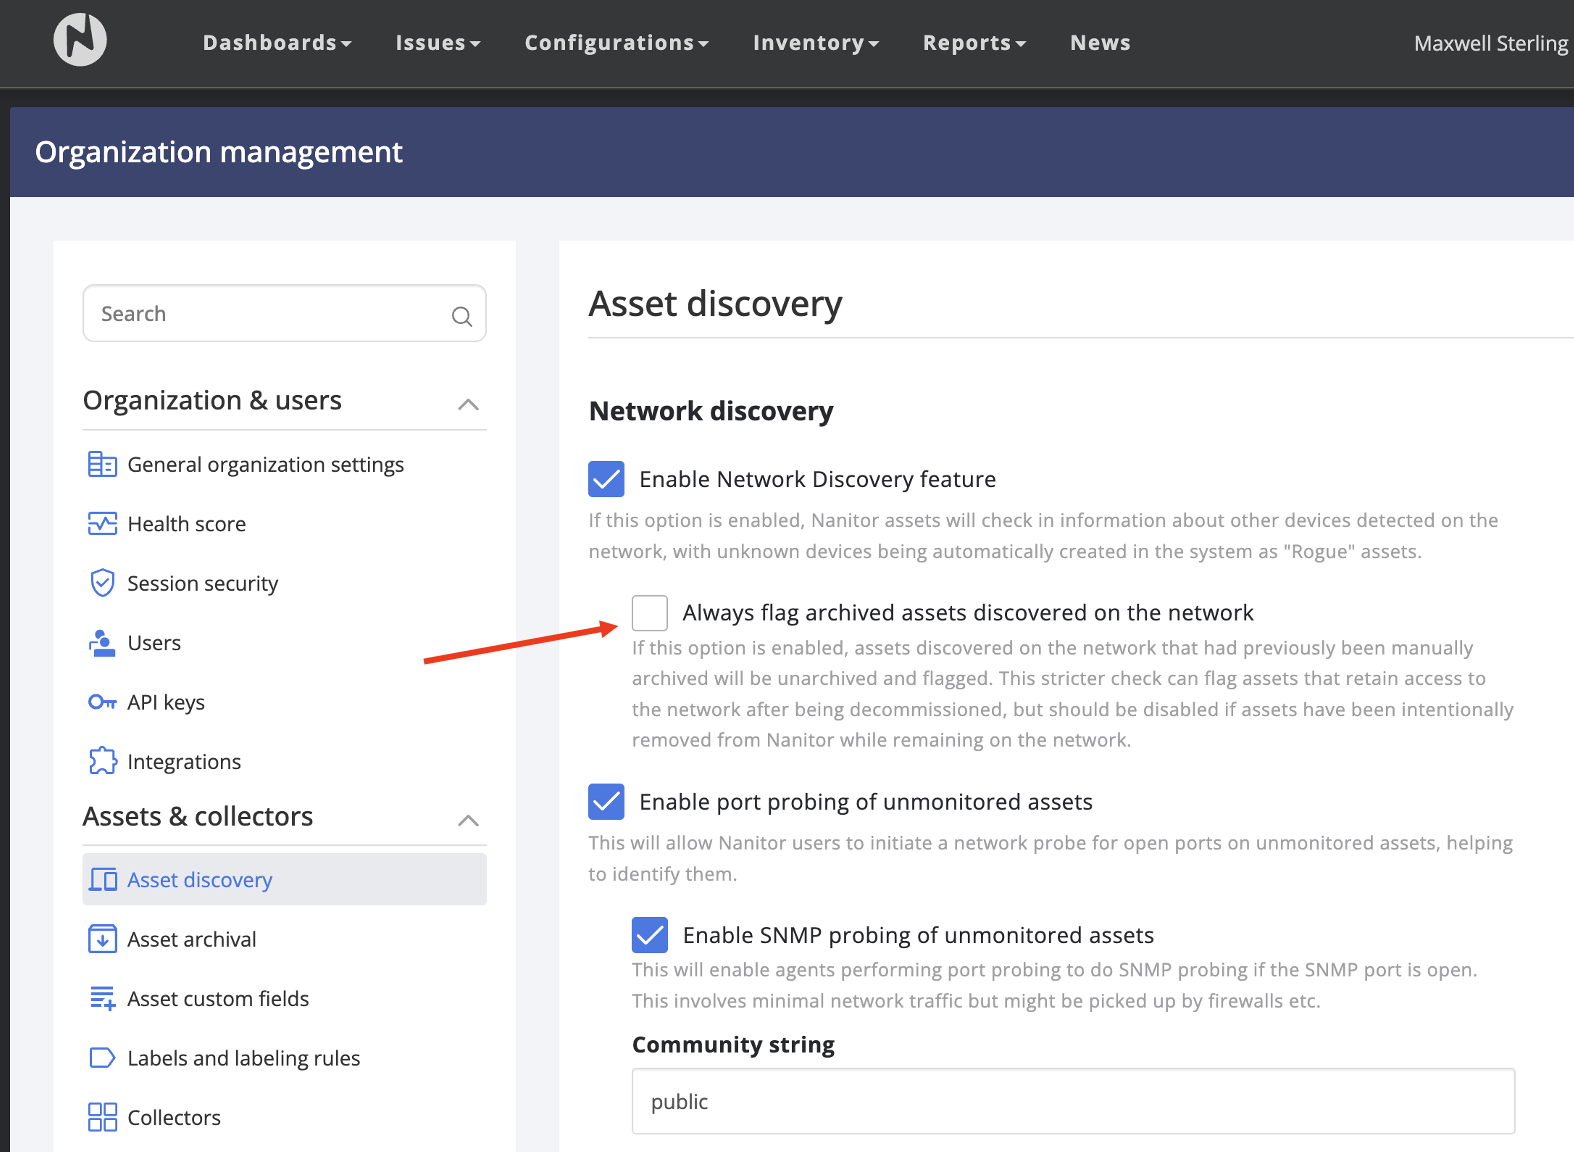
Task: Disable port probing of unmonitored assets
Action: 606,802
